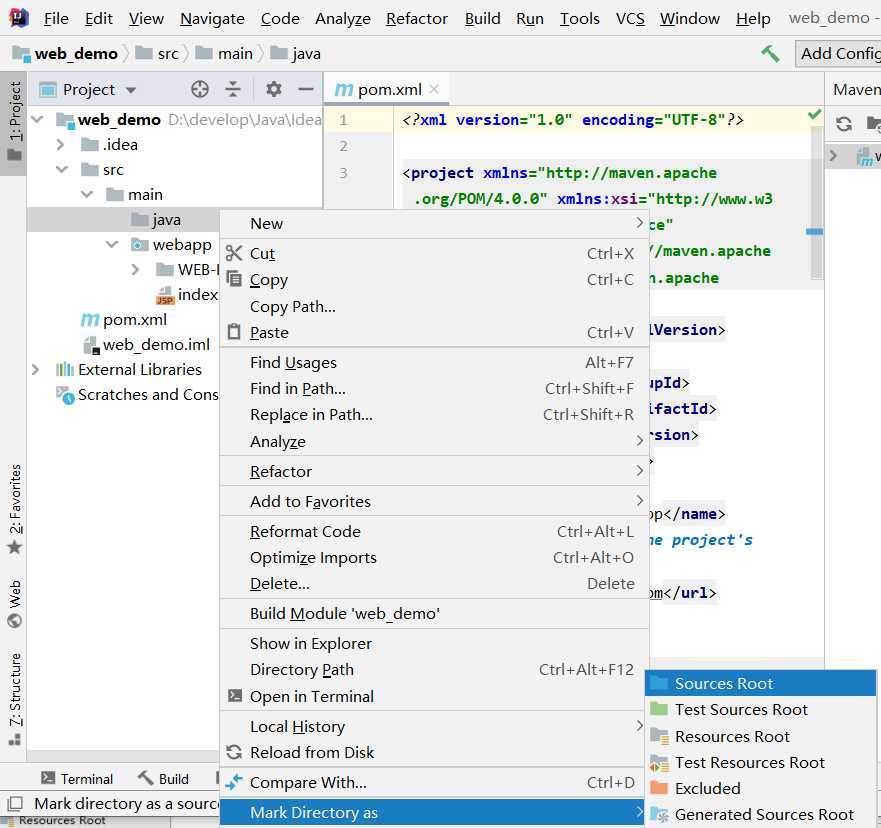This screenshot has height=828, width=881.
Task: Select Copy Path... menu item
Action: coord(434,306)
